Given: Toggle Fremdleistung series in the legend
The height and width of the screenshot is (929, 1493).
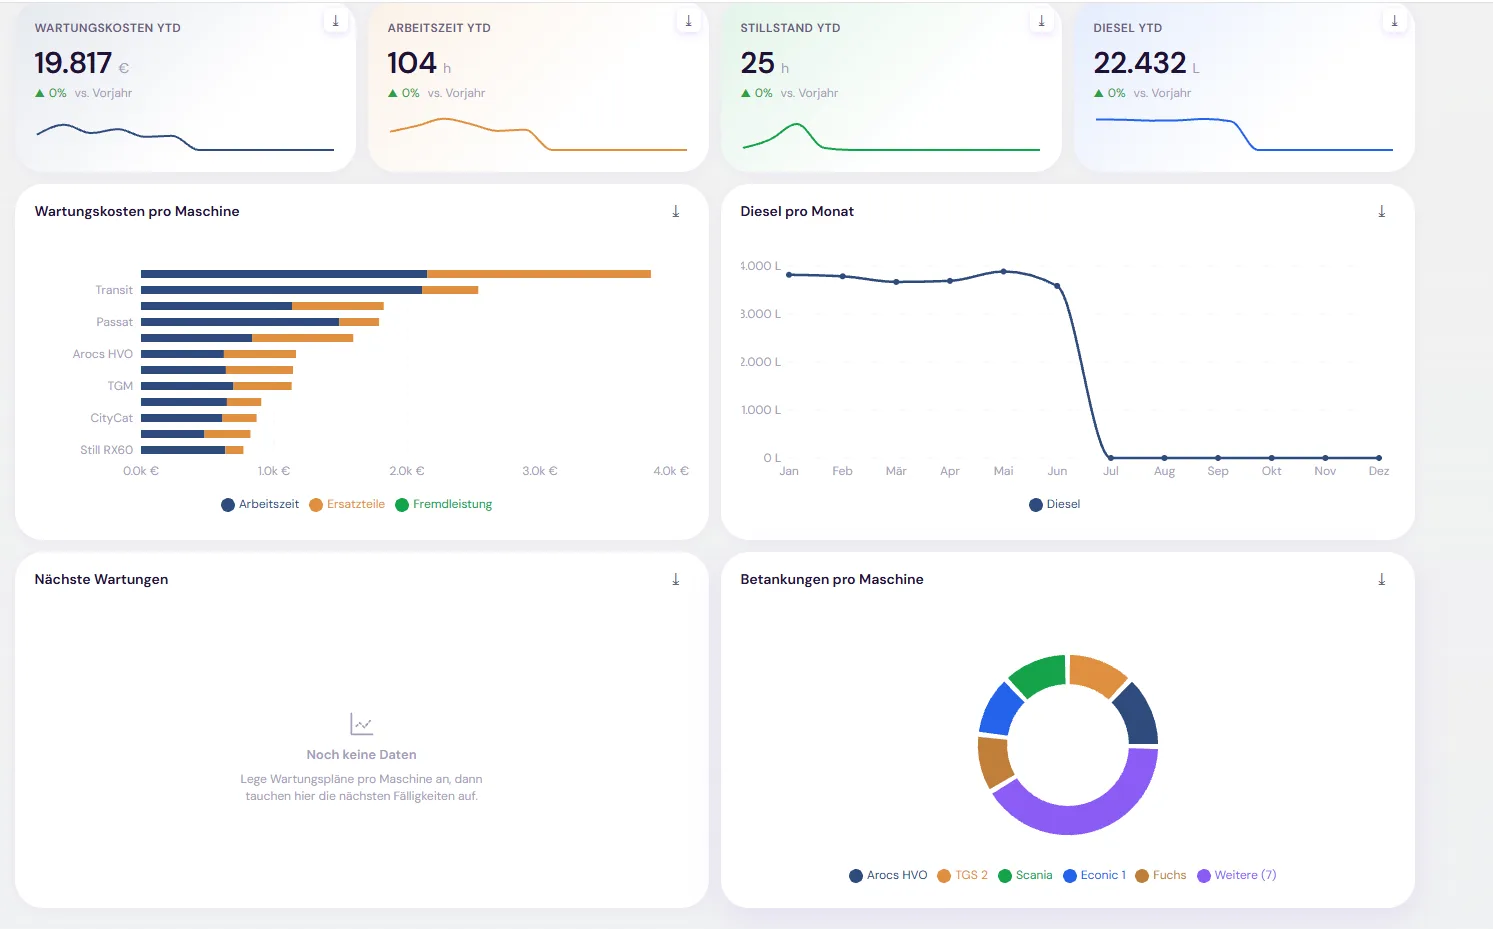Looking at the screenshot, I should pyautogui.click(x=444, y=504).
